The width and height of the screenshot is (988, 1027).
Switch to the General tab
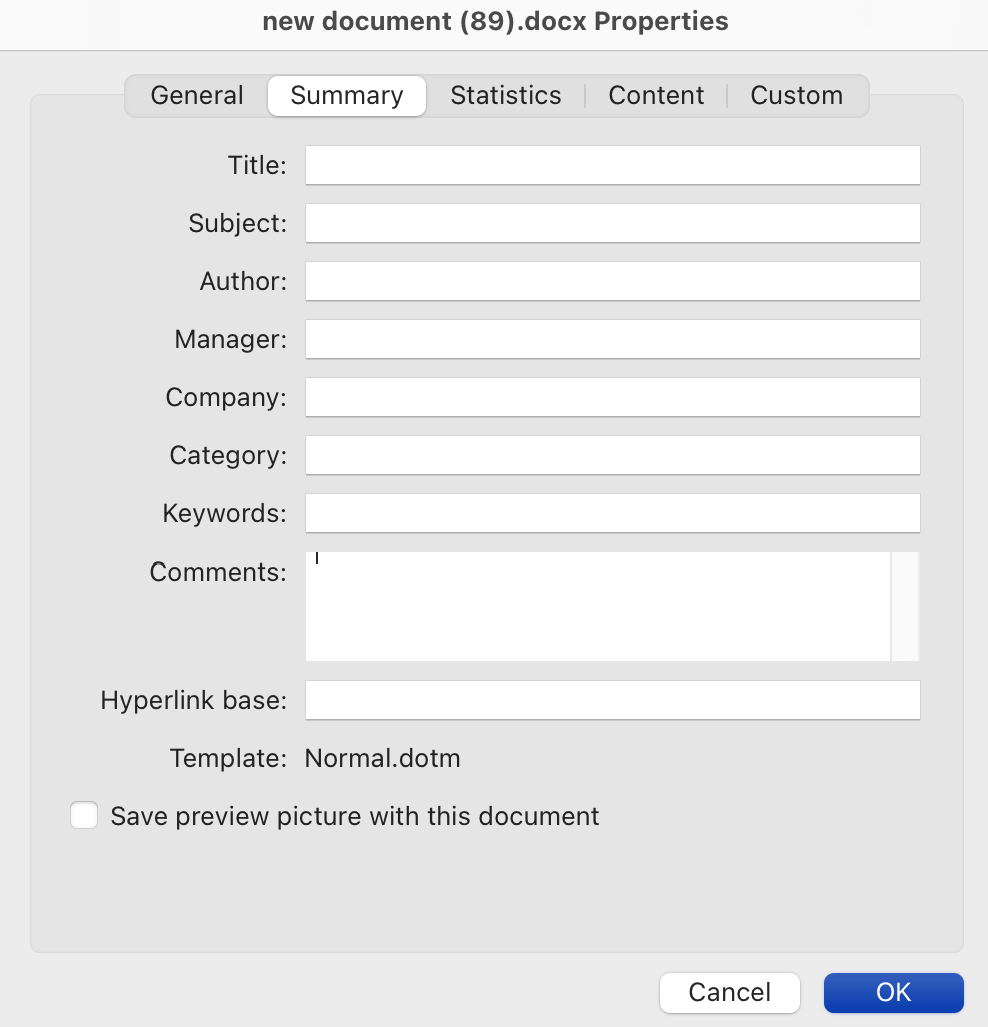coord(197,96)
